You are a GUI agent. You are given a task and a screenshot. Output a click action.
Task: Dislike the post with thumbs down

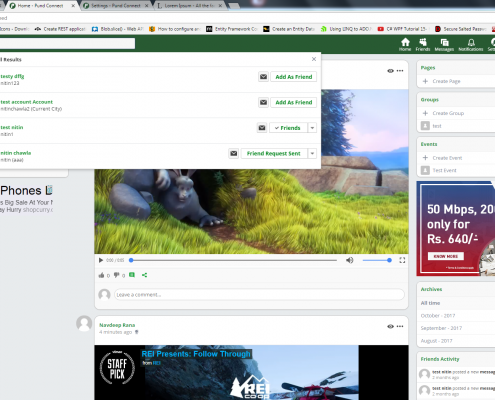pyautogui.click(x=116, y=275)
